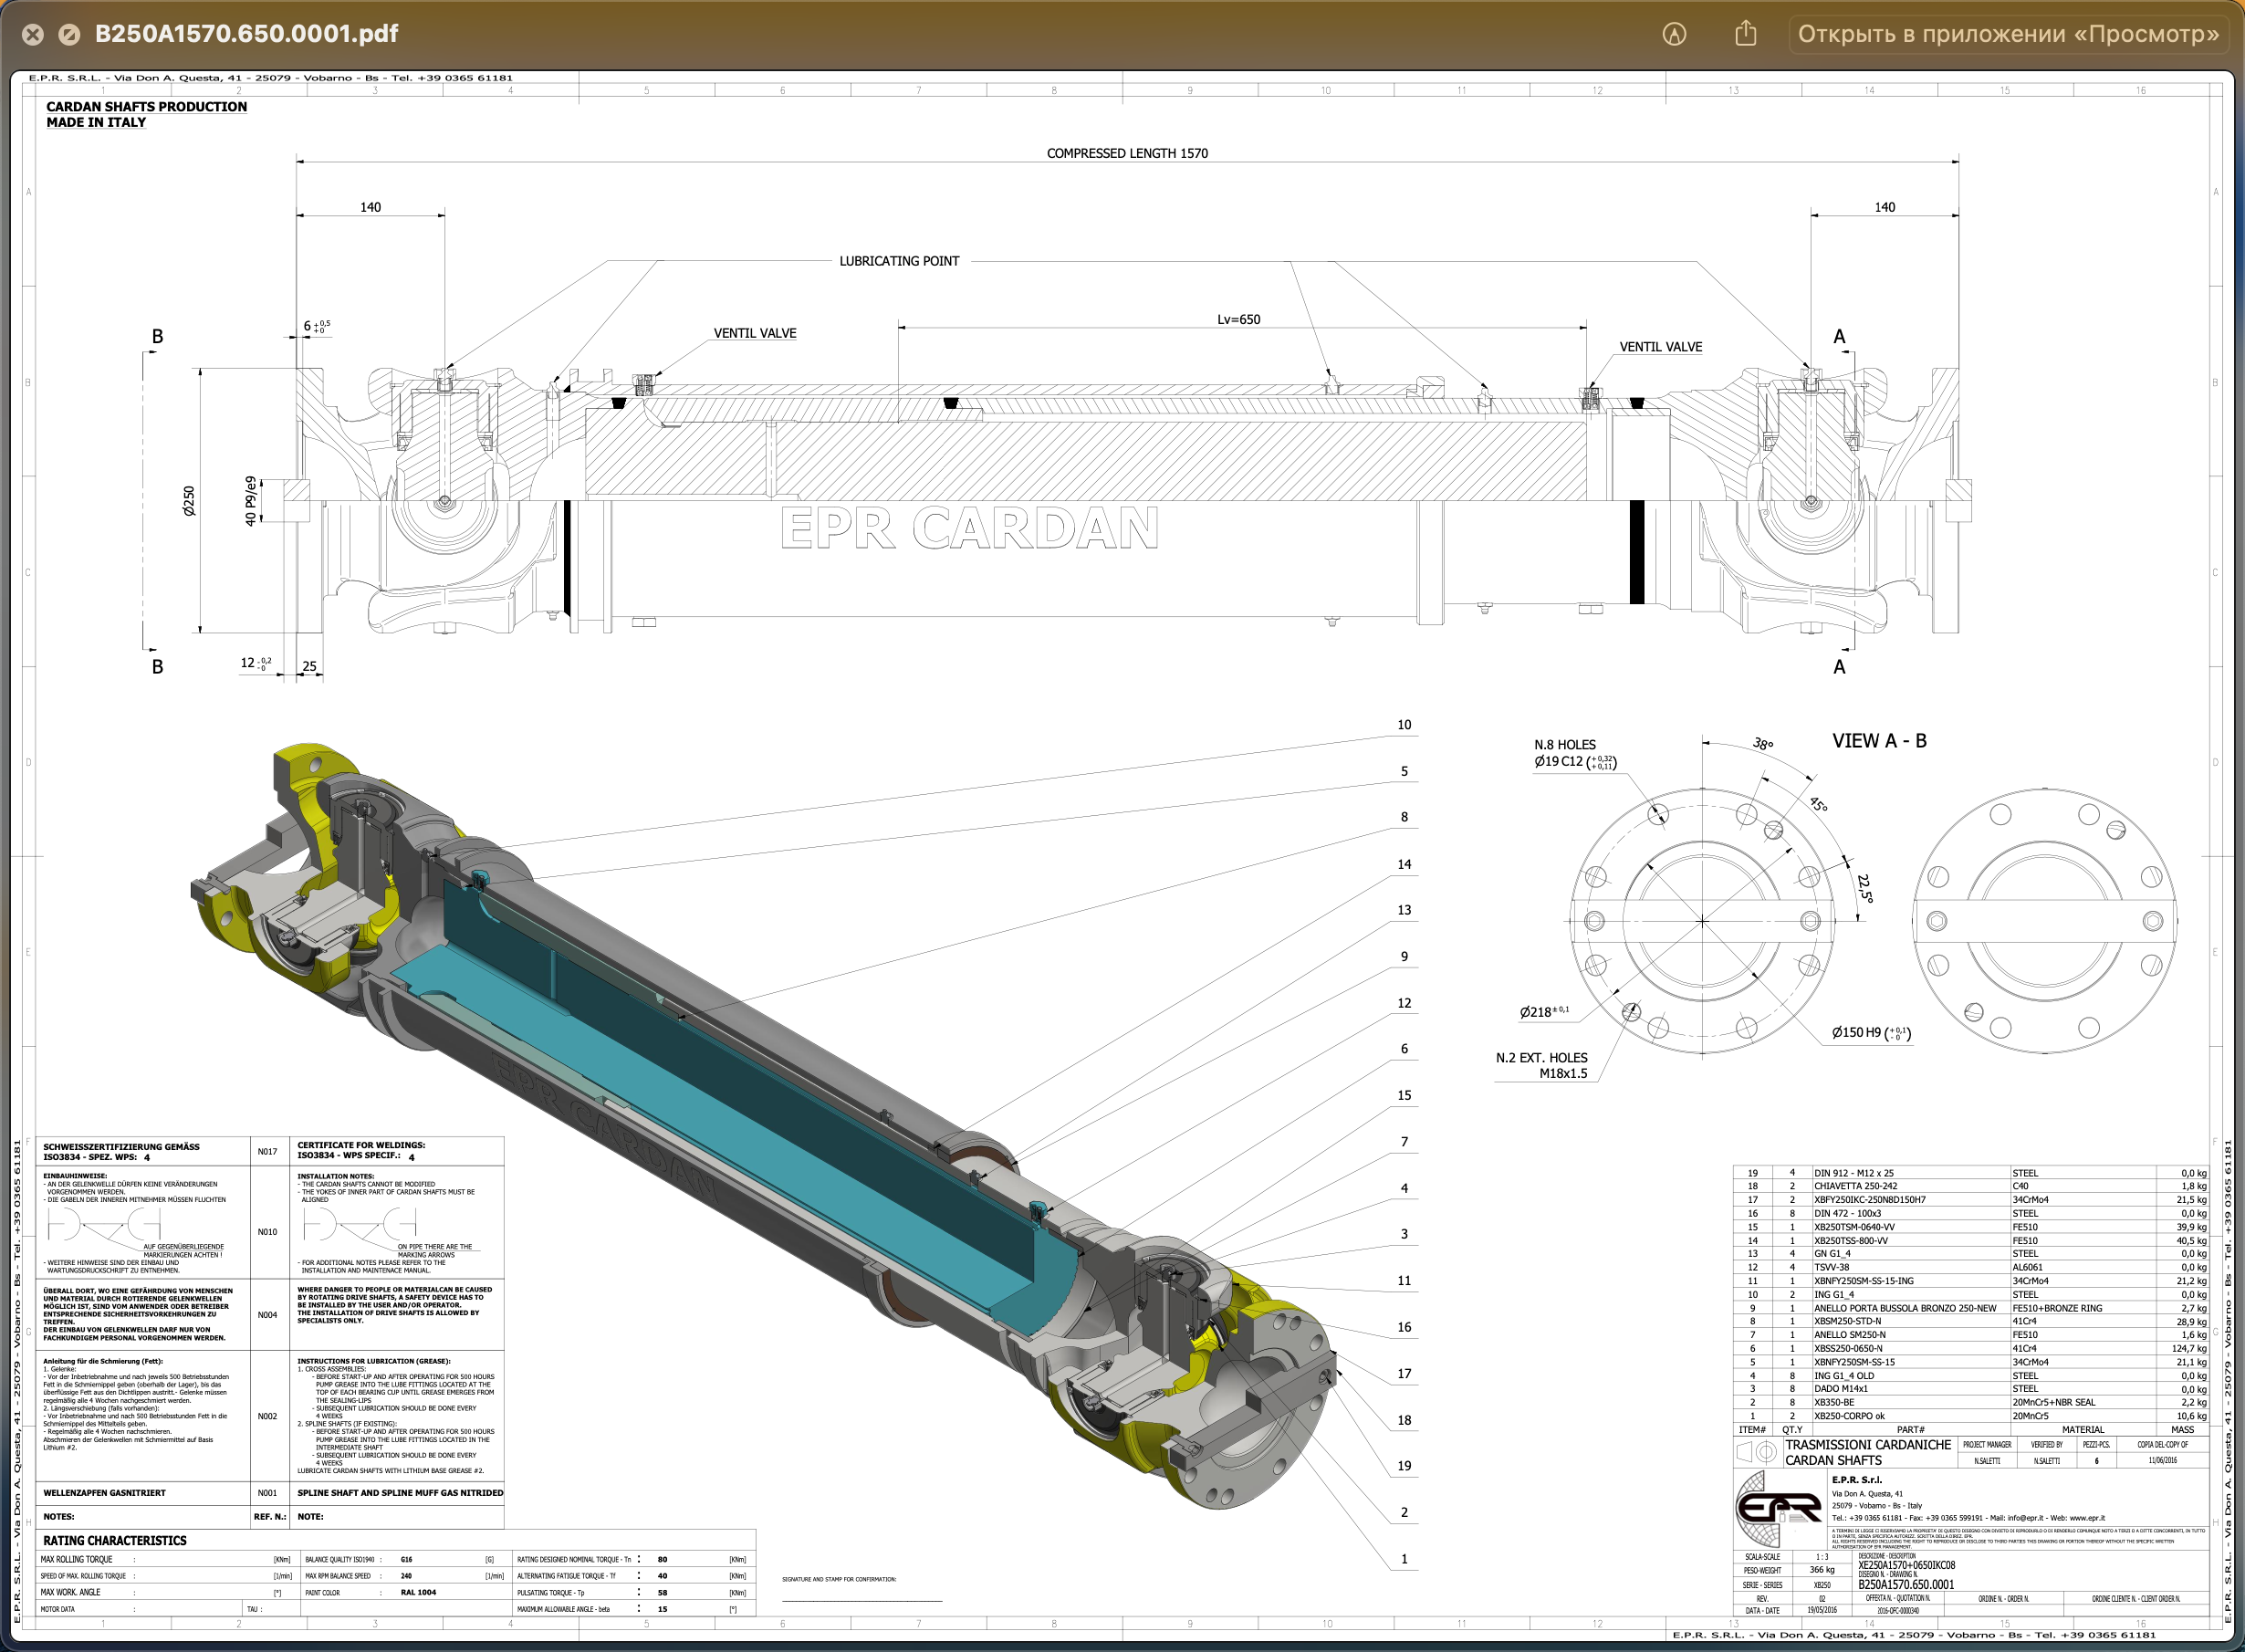Image resolution: width=2245 pixels, height=1652 pixels.
Task: Click the full screen expand icon
Action: pyautogui.click(x=69, y=35)
